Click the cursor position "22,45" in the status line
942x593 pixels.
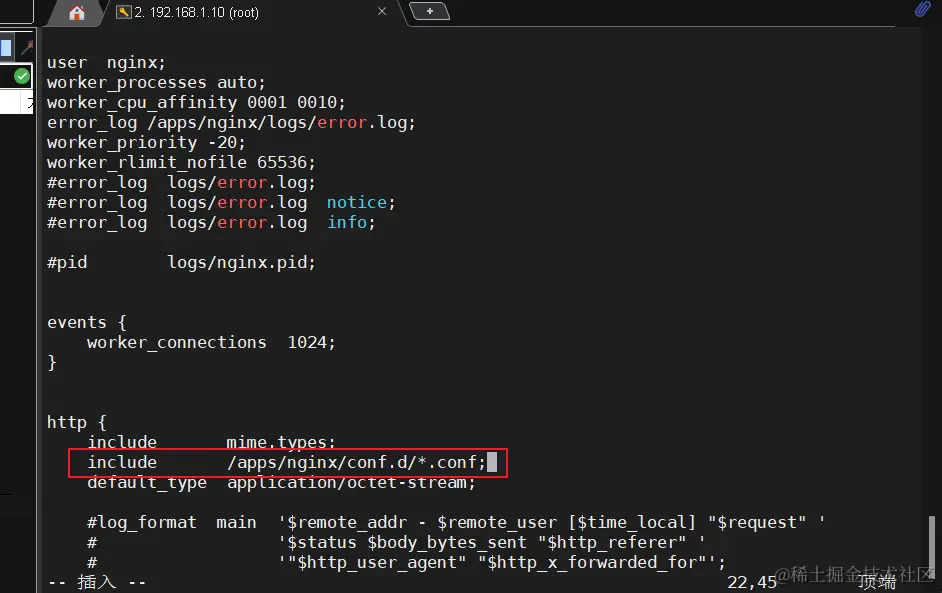pos(752,582)
